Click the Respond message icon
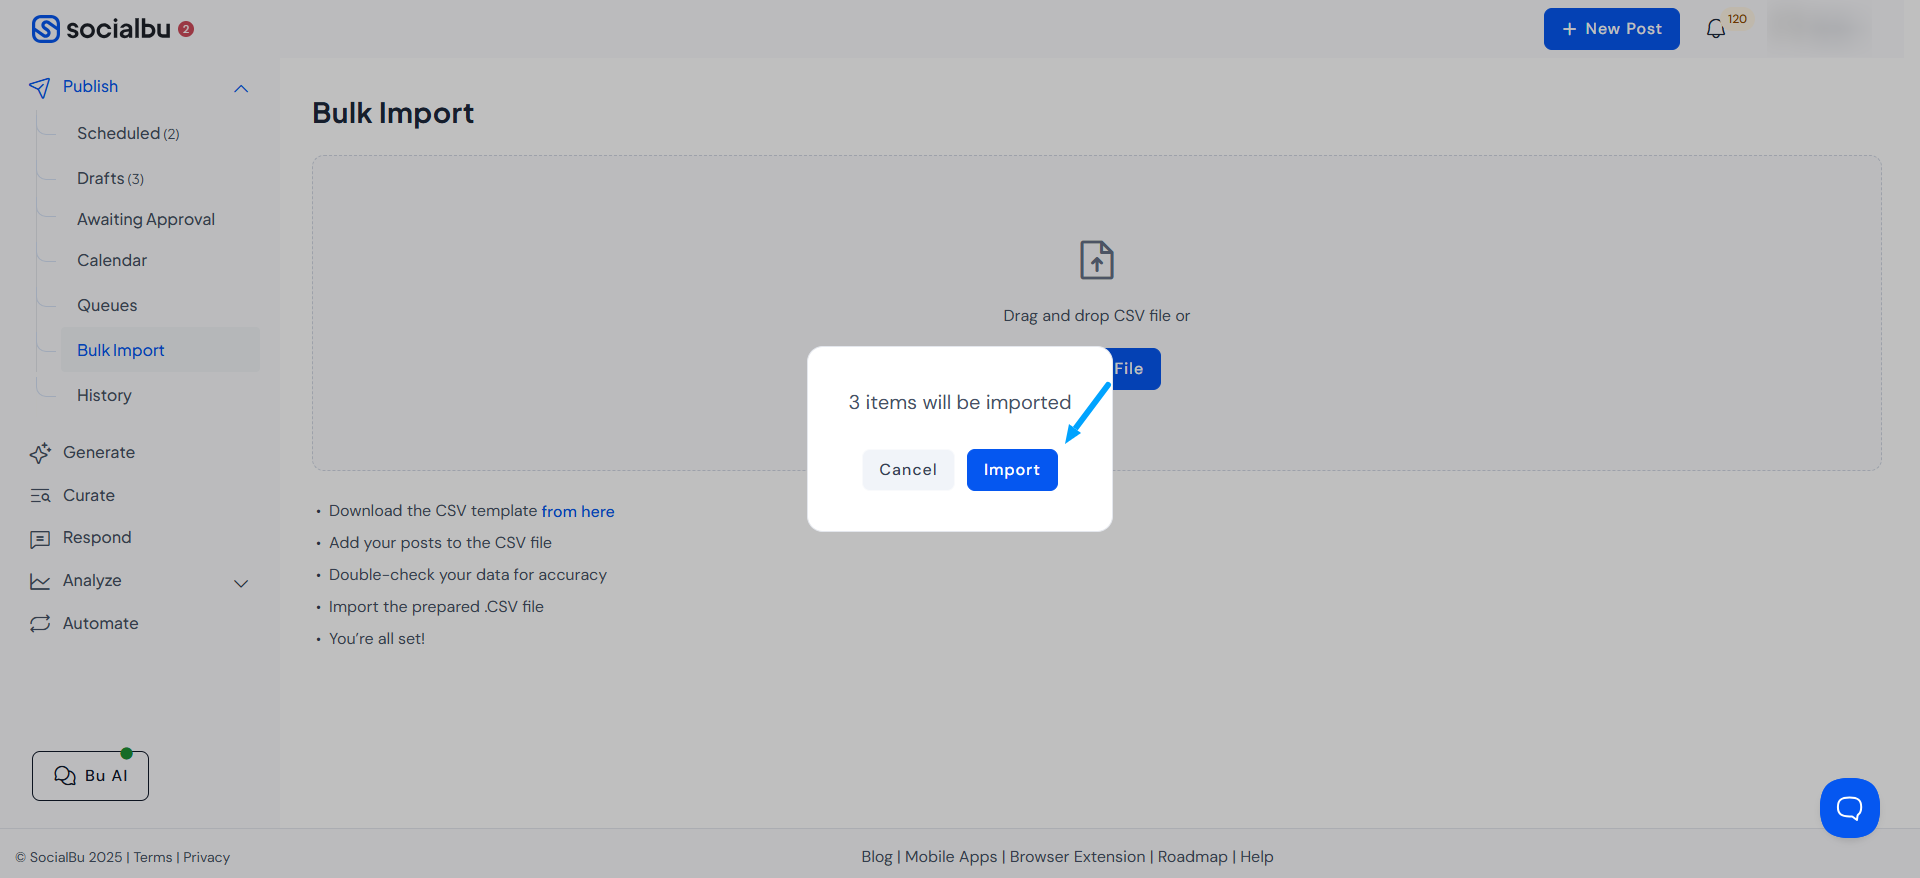The width and height of the screenshot is (1920, 878). 40,539
